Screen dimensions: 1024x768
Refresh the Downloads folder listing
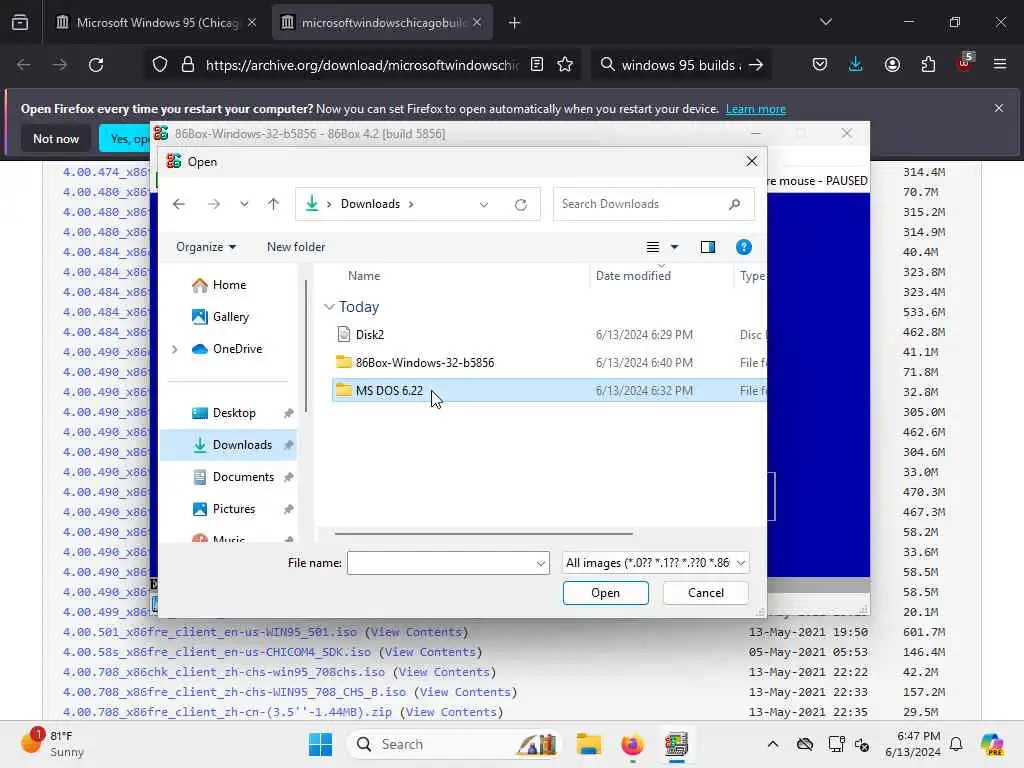(520, 204)
